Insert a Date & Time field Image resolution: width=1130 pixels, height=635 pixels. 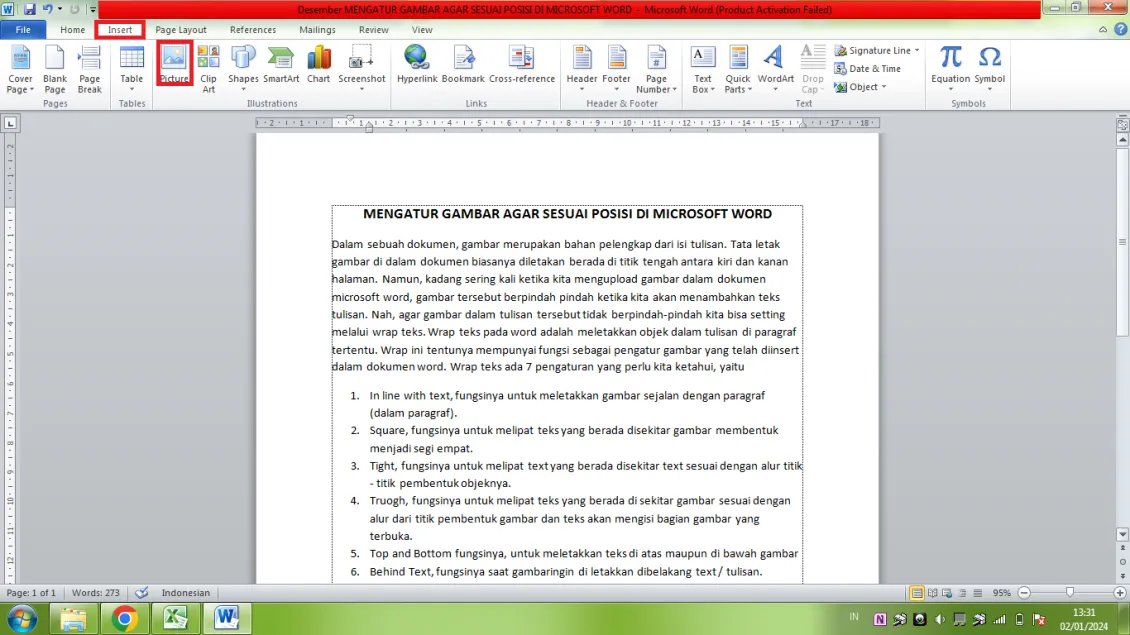[x=868, y=68]
